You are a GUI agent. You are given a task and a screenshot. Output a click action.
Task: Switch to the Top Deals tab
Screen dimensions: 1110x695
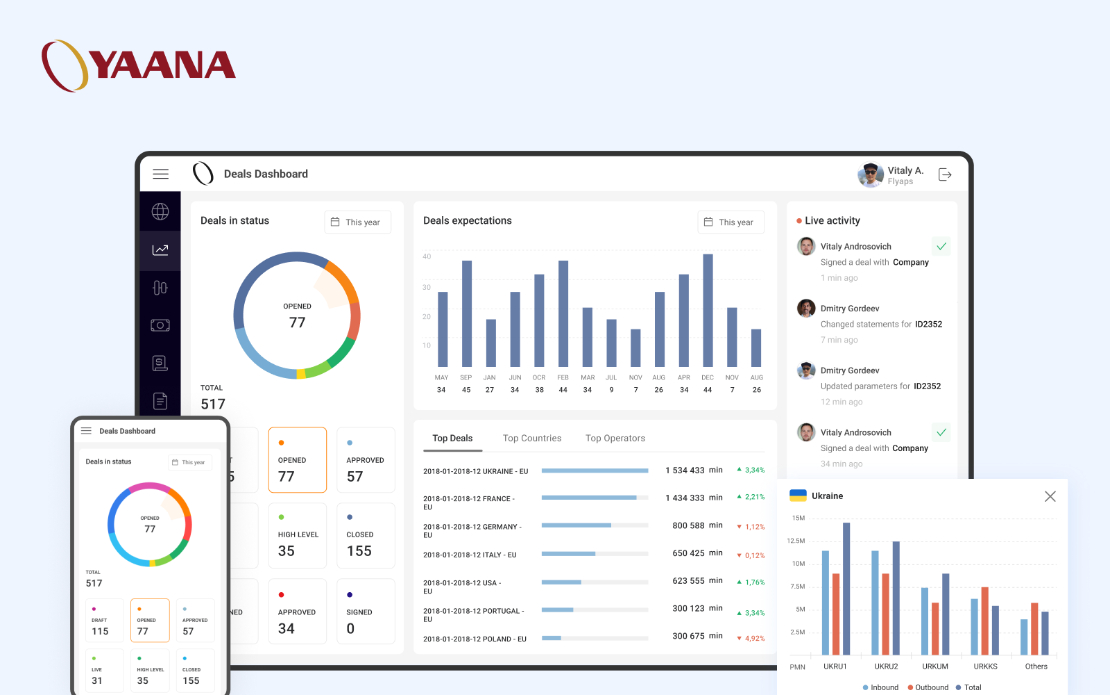tap(452, 438)
